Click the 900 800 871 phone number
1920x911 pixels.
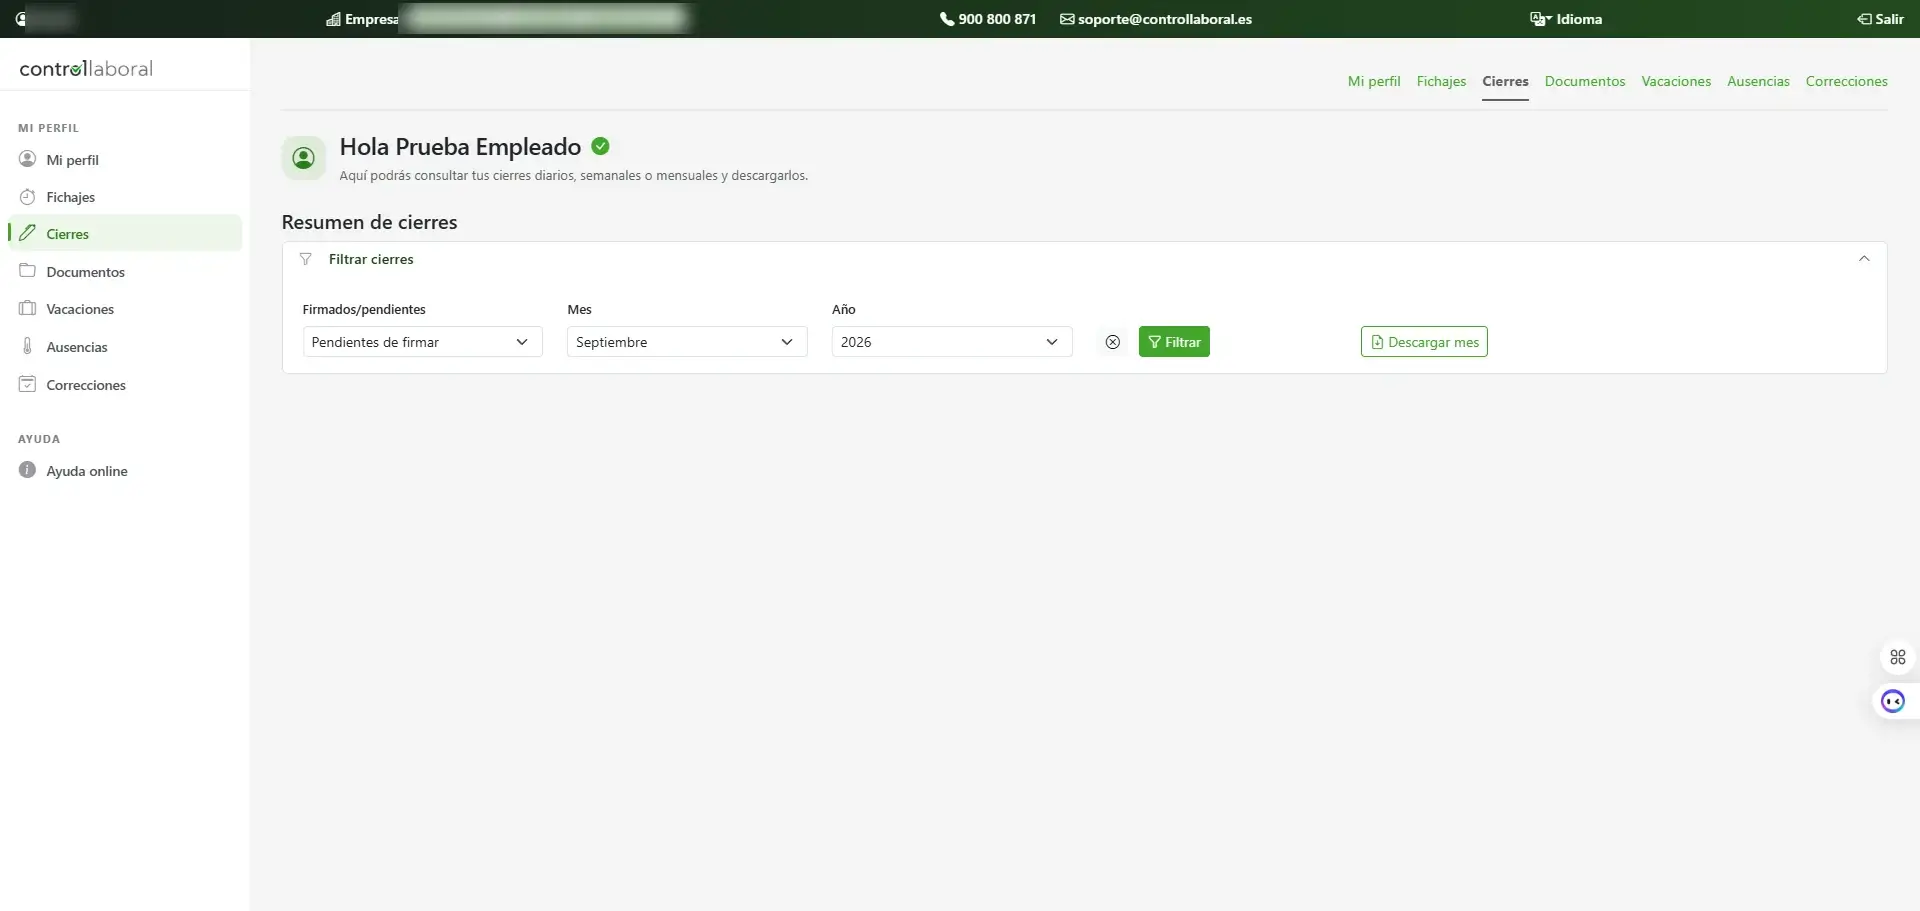point(988,19)
